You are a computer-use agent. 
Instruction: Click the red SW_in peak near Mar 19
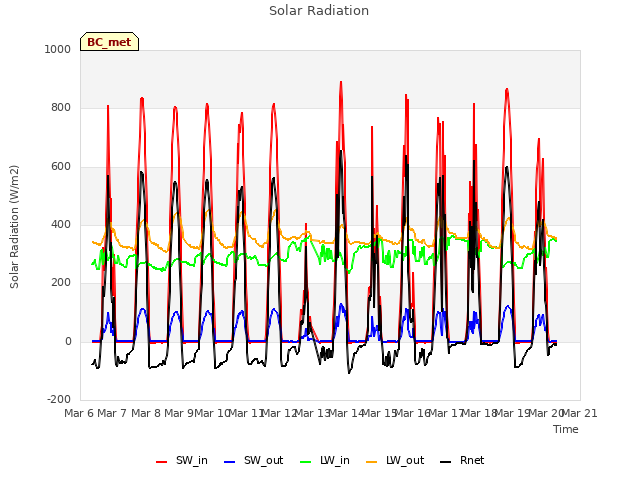click(x=507, y=89)
